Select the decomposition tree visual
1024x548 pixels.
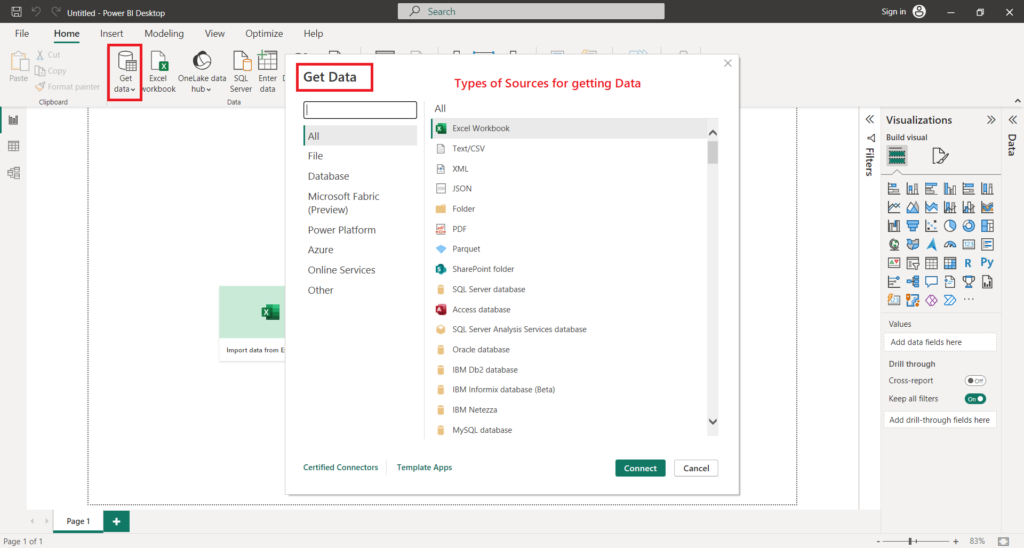pos(912,282)
